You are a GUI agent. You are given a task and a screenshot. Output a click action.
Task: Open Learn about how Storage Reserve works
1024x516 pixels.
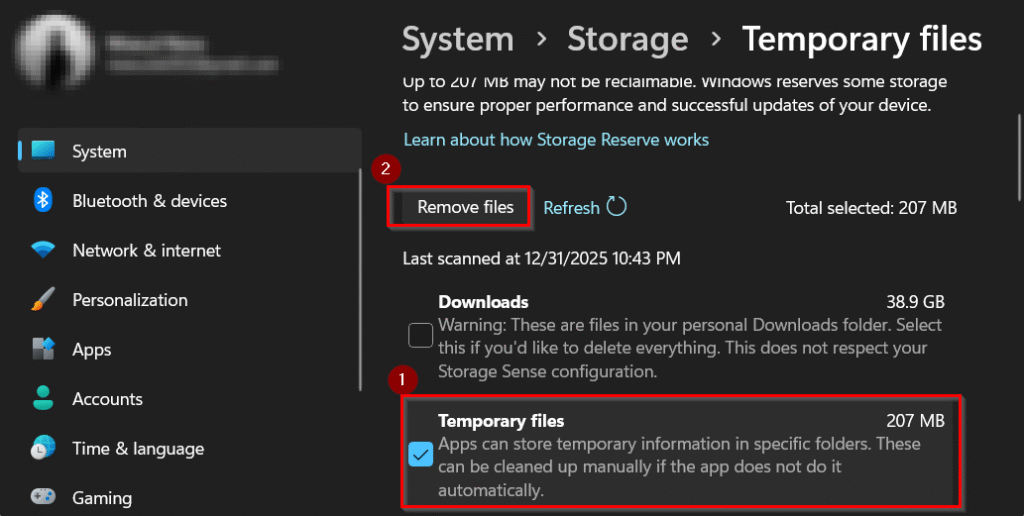click(556, 140)
